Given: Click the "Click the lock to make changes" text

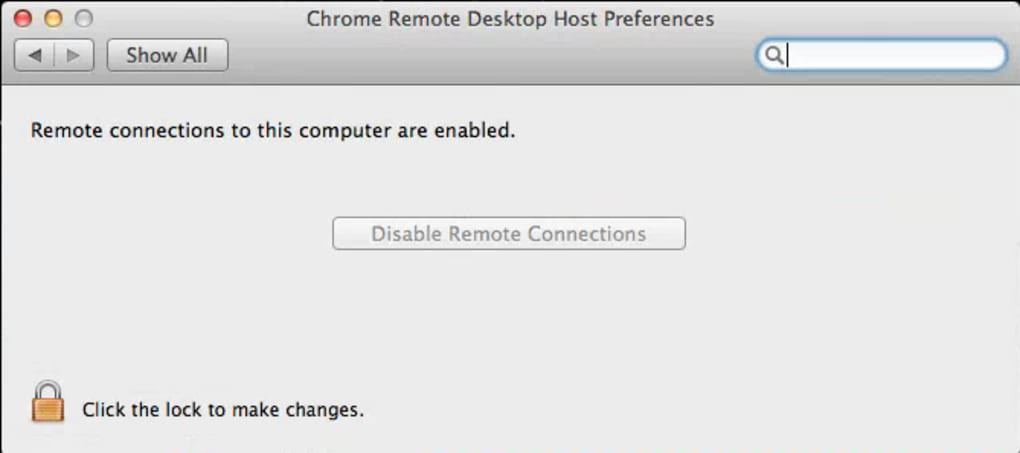Looking at the screenshot, I should [x=222, y=409].
